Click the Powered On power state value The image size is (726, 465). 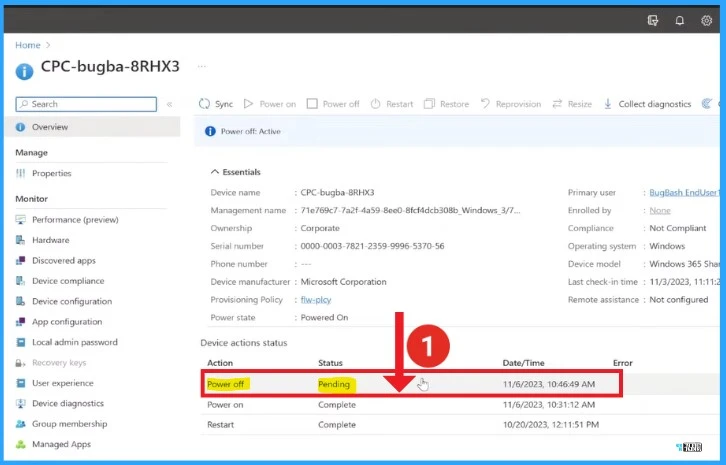point(324,318)
